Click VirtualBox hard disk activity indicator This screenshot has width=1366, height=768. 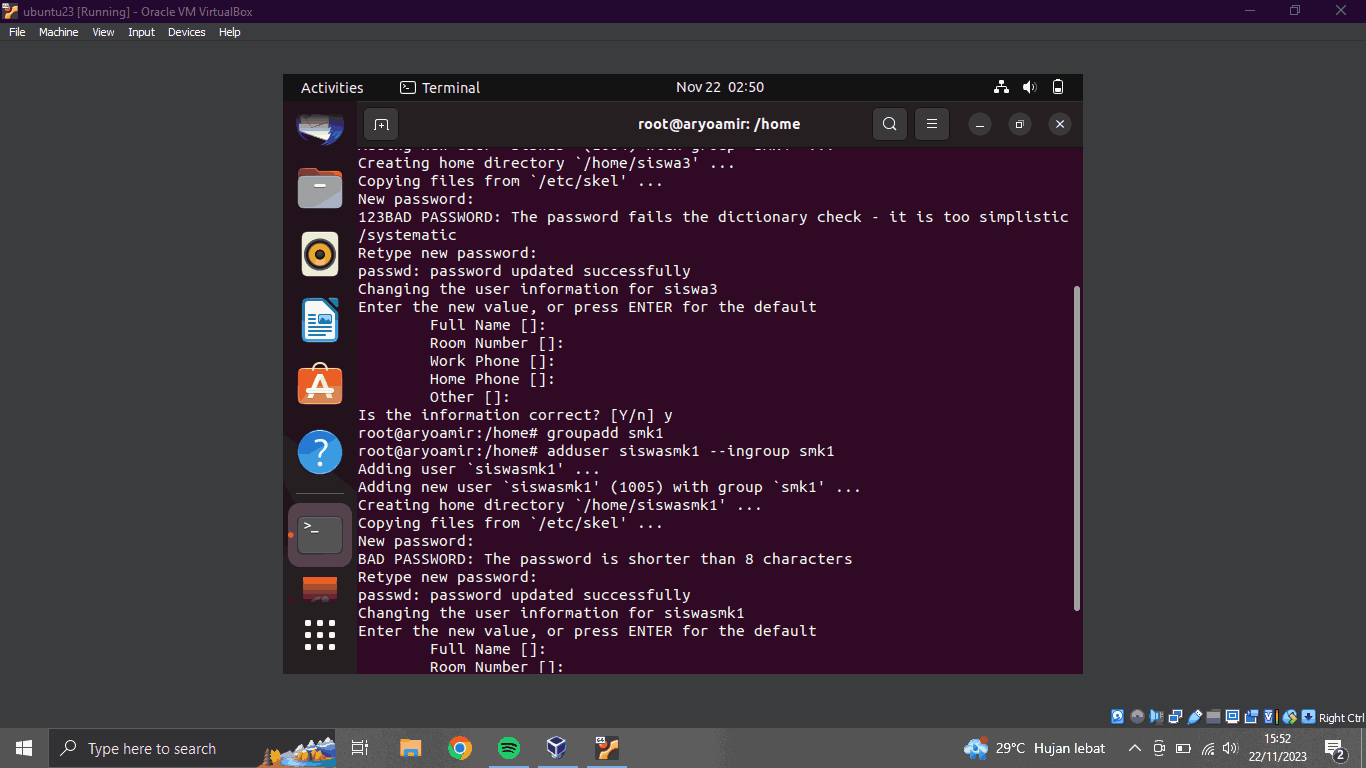tap(1117, 717)
